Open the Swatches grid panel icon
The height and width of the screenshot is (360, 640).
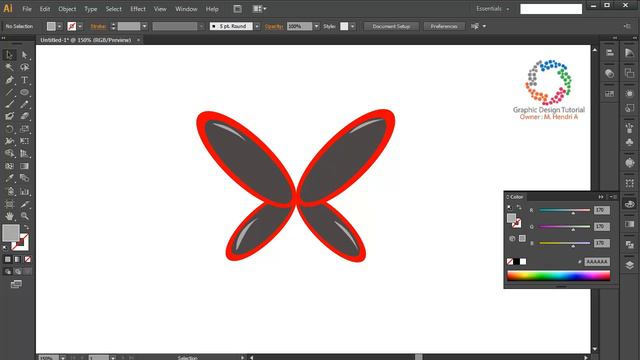pos(609,94)
